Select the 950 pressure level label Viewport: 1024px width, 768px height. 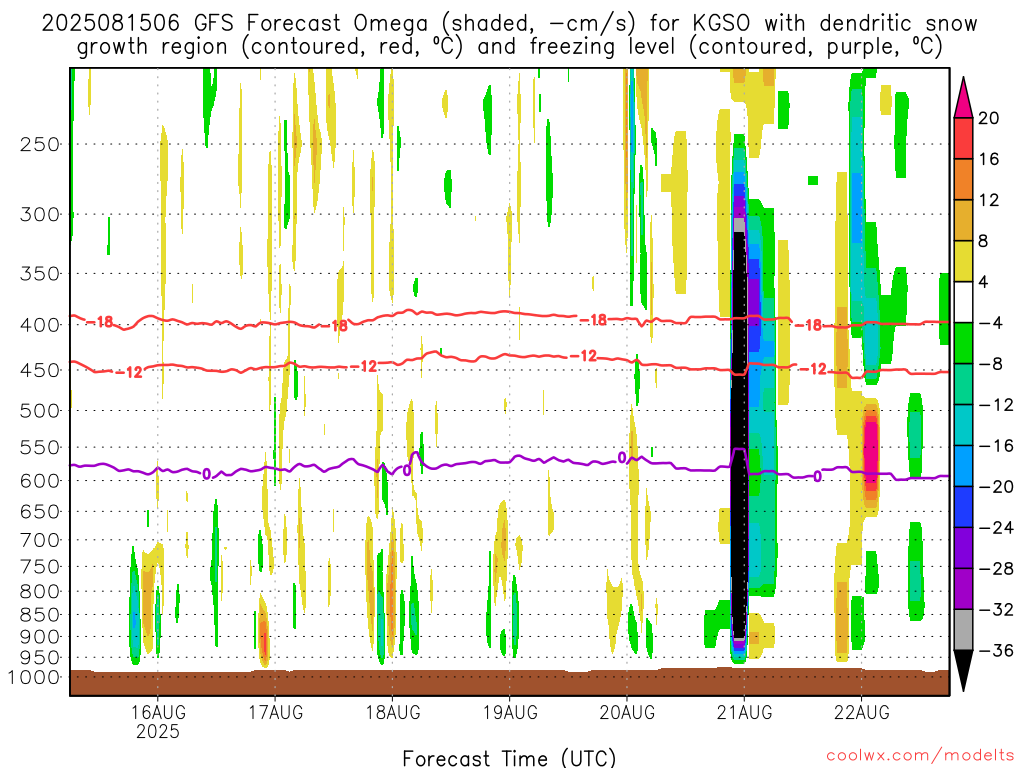(39, 658)
